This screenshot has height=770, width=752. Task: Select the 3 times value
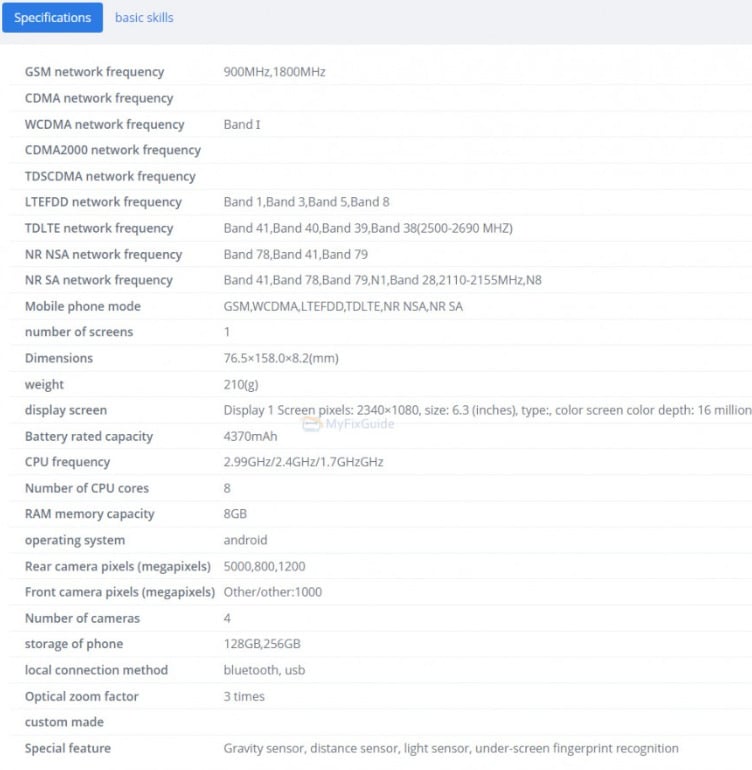click(x=244, y=696)
